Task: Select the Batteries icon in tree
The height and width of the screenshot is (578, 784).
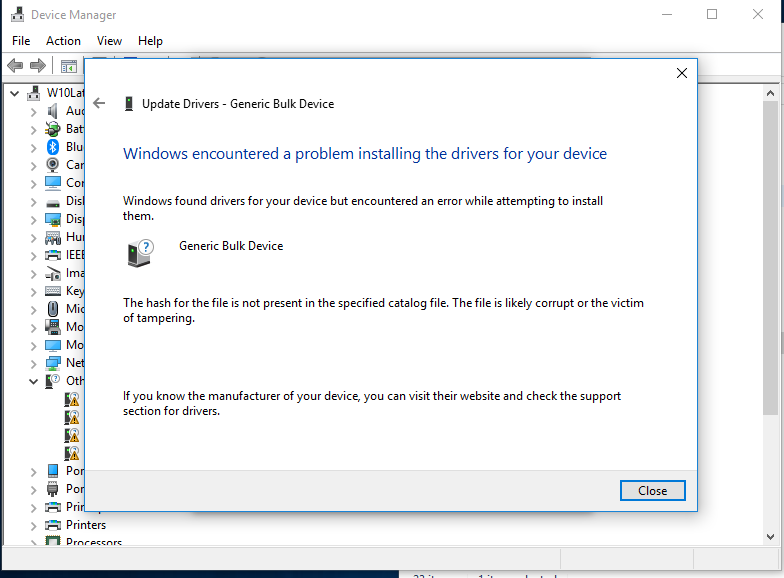Action: tap(52, 129)
